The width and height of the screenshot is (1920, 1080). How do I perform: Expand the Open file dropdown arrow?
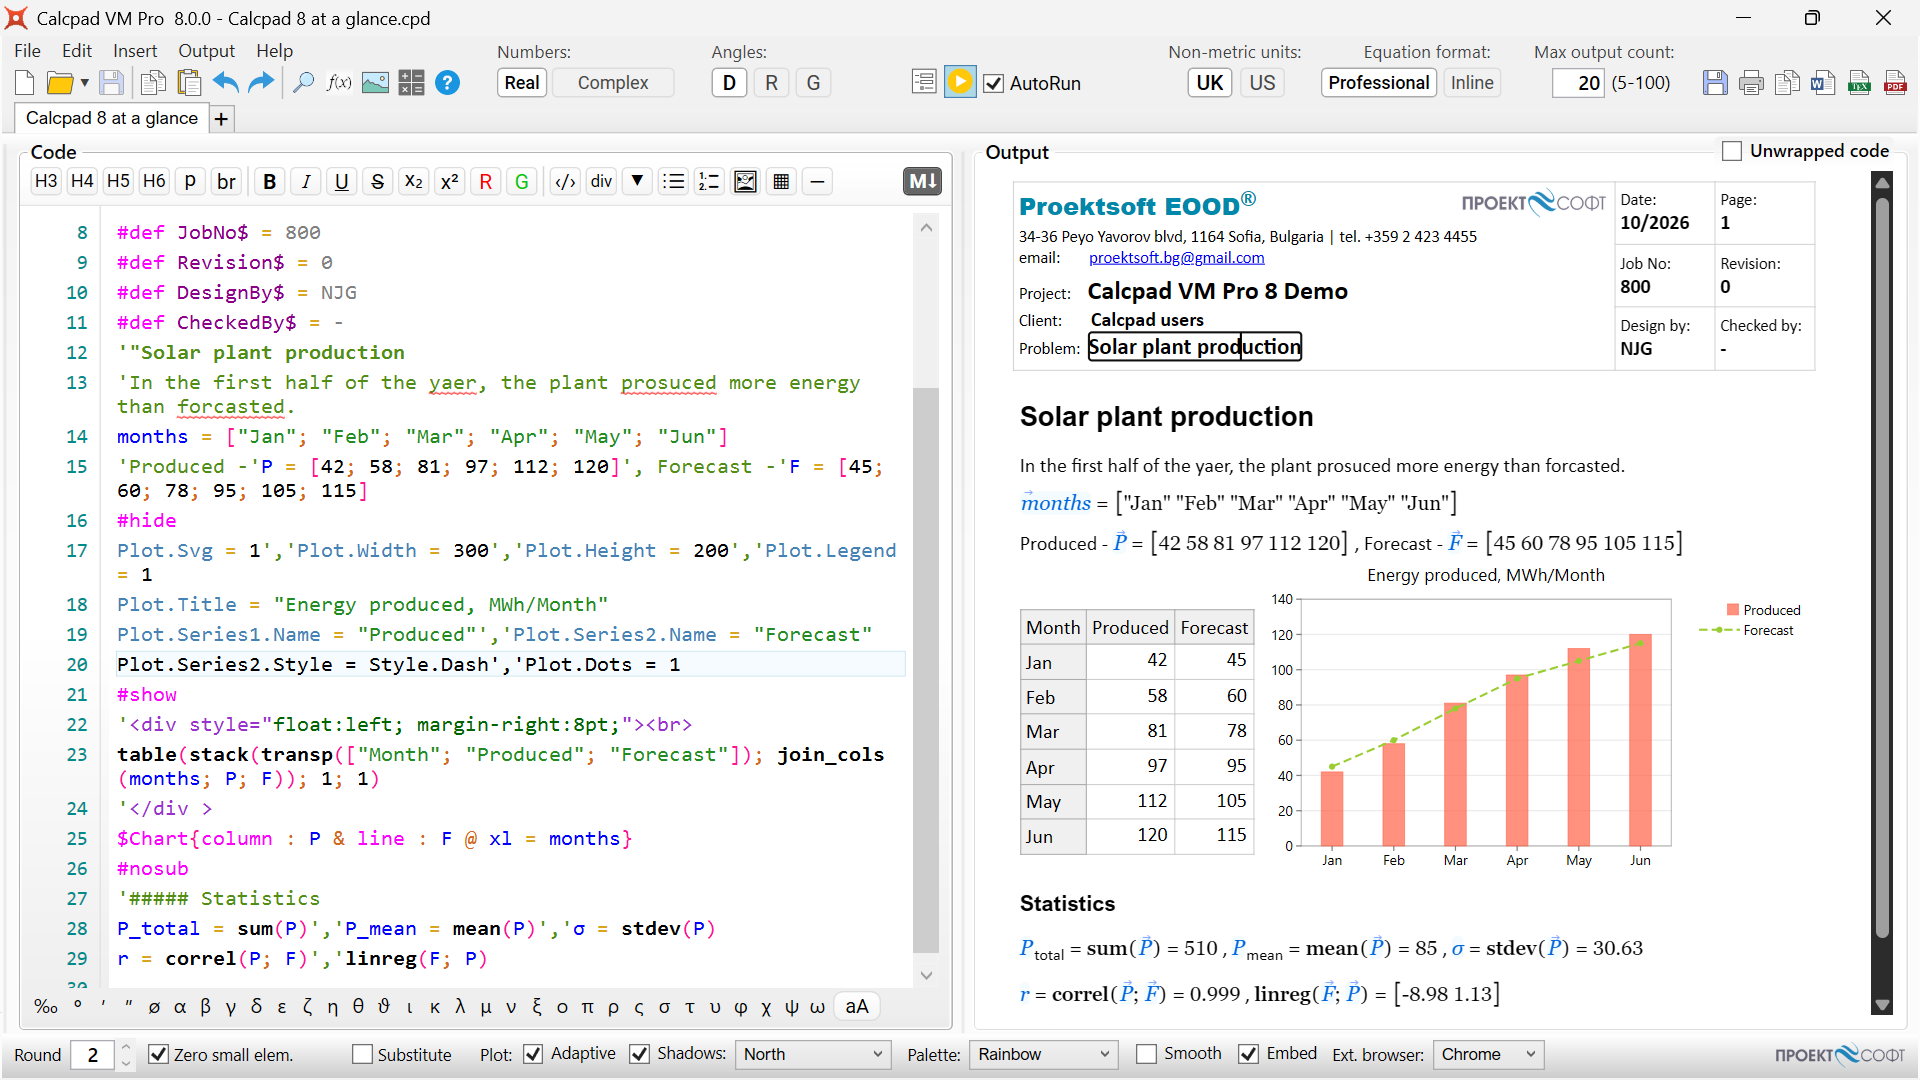pos(85,83)
